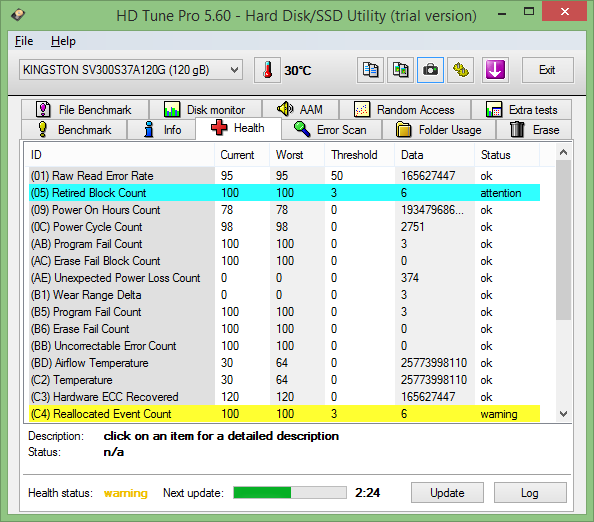The width and height of the screenshot is (594, 522).
Task: Select the (B6) Erase Fail Count row
Action: 284,329
